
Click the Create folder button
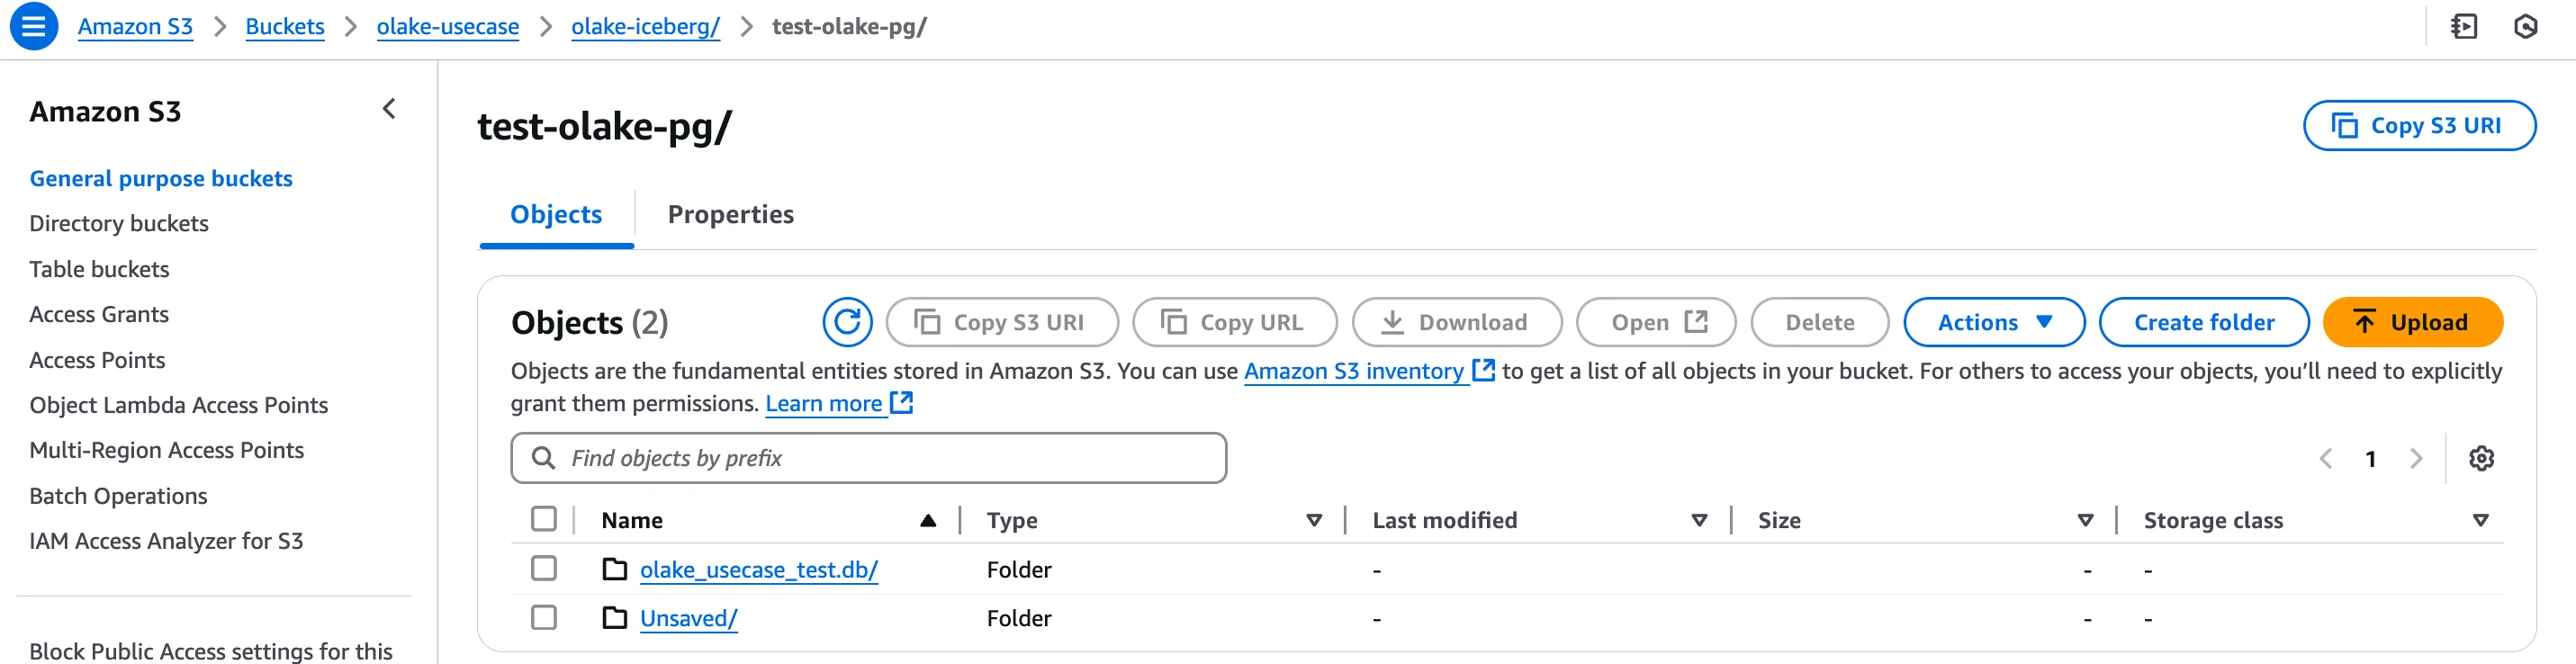pyautogui.click(x=2203, y=322)
